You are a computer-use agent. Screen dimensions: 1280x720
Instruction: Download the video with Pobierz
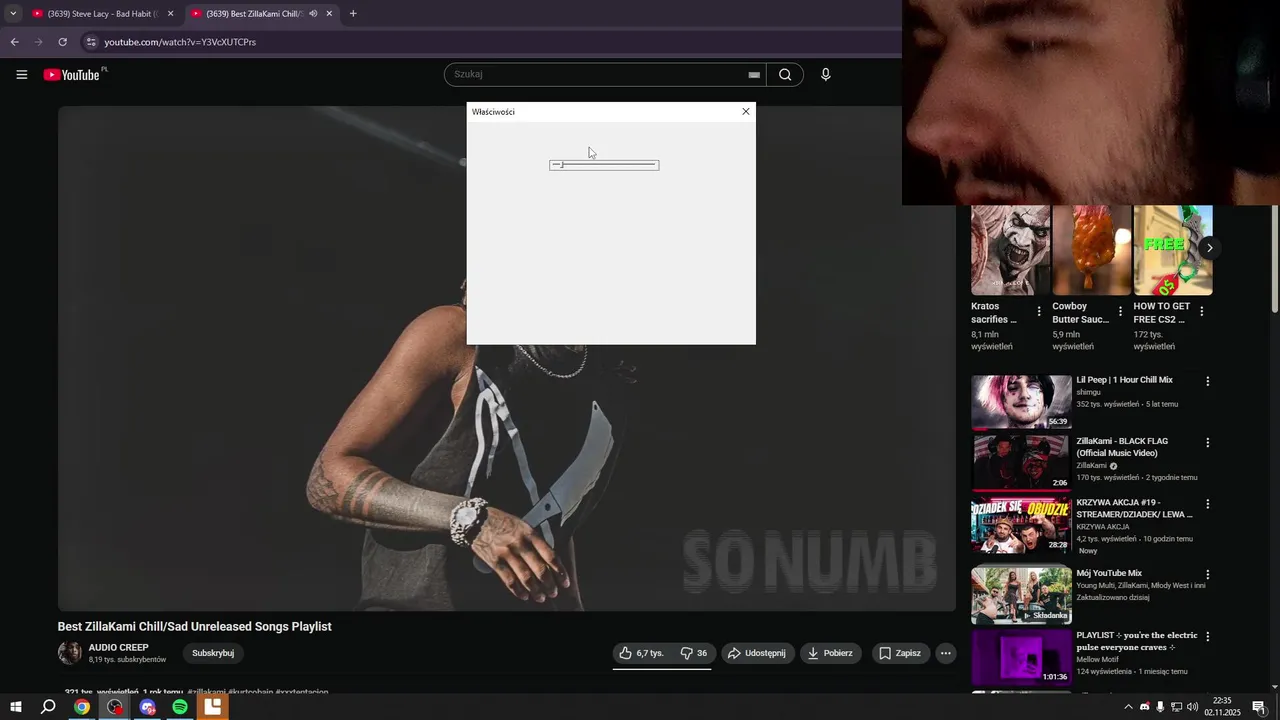point(830,653)
